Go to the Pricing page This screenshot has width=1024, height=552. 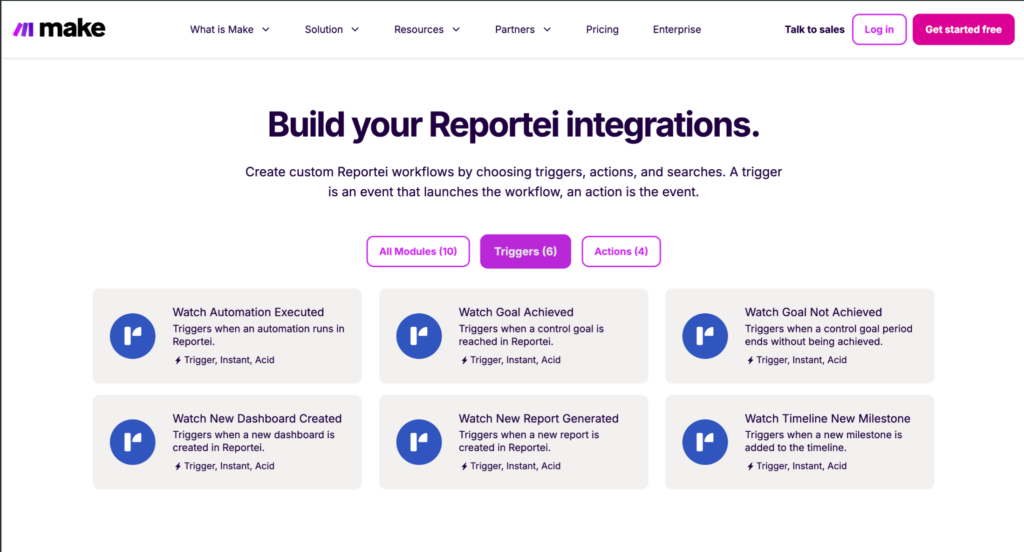tap(602, 29)
